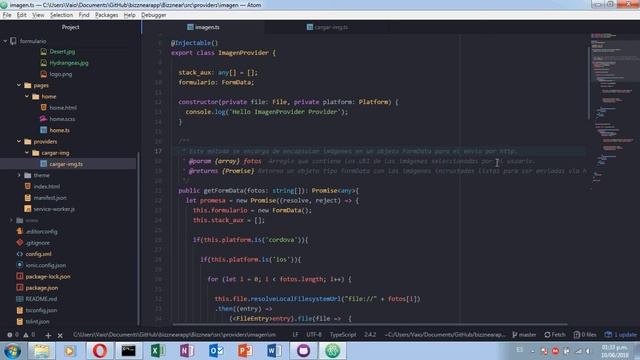Open tsconfig.json file

click(41, 310)
